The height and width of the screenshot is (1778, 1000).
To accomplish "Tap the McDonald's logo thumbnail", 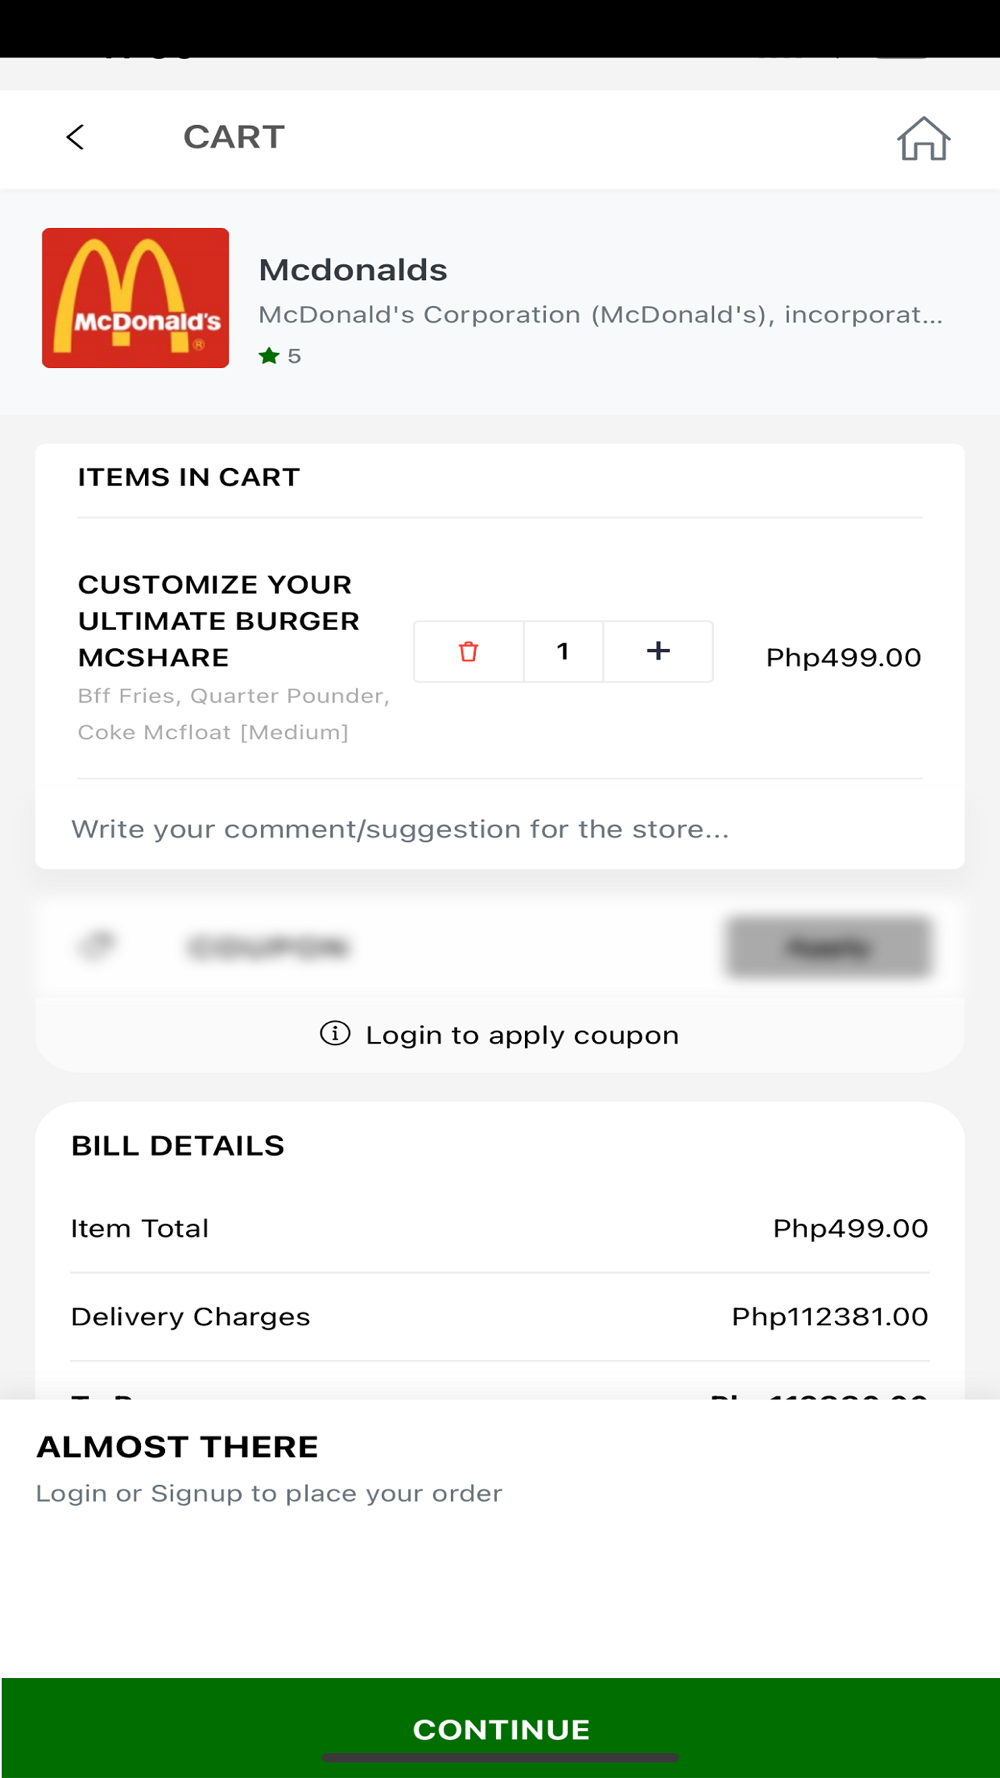I will tap(136, 298).
